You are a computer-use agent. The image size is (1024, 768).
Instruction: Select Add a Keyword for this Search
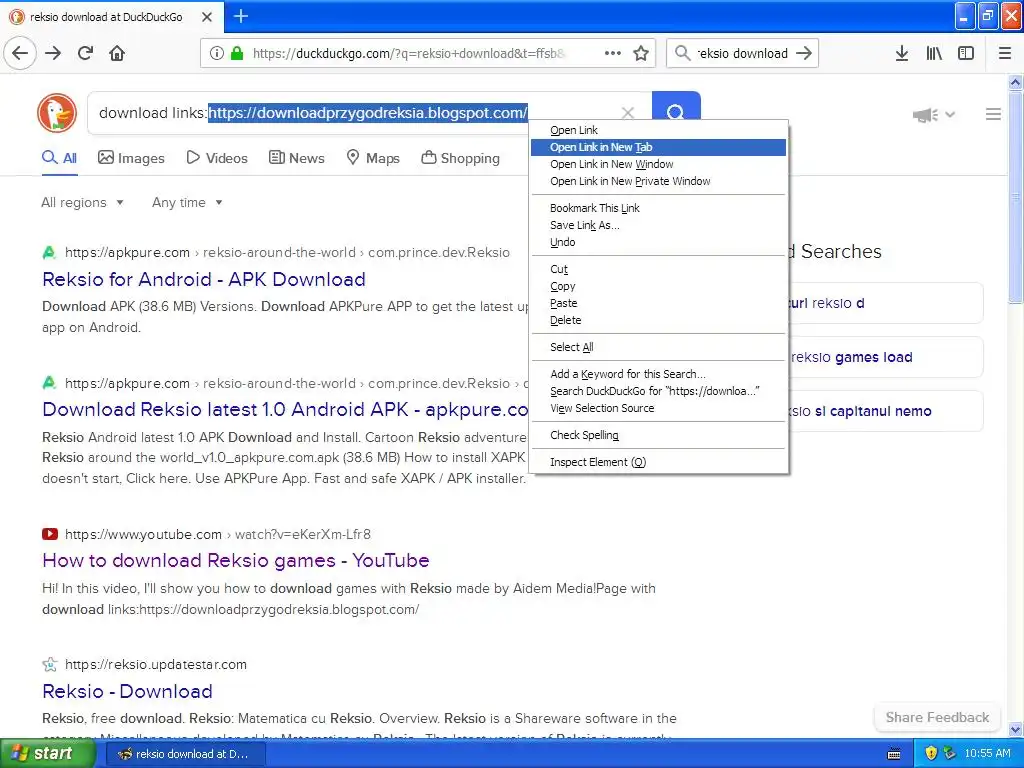658,374
